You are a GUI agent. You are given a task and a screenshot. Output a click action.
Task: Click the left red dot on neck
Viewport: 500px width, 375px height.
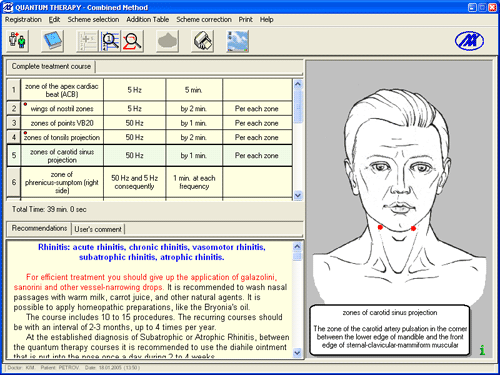[380, 227]
